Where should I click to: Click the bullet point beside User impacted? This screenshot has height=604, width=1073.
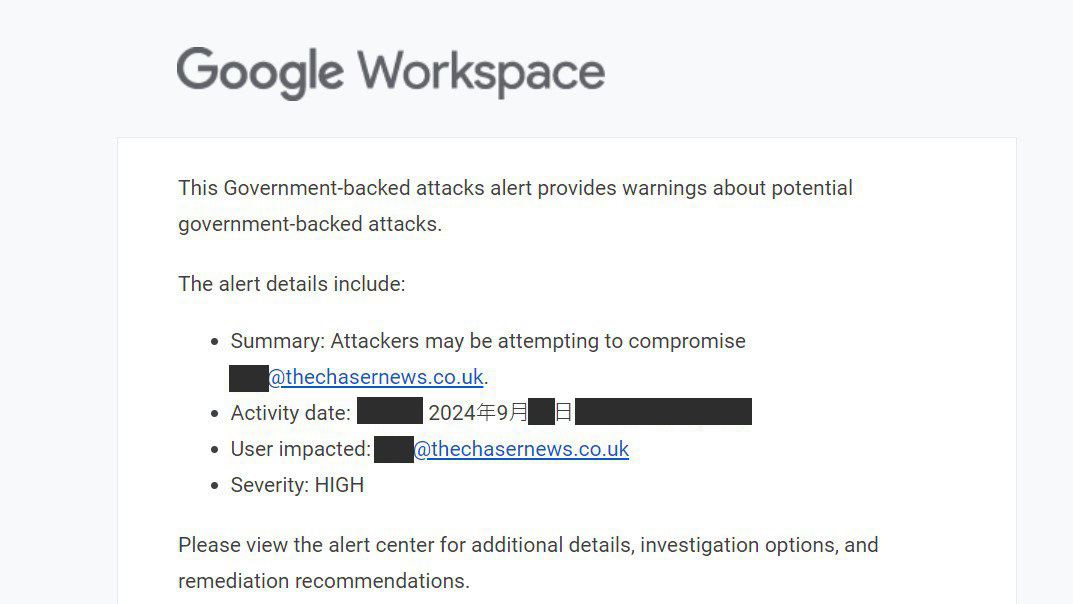point(214,450)
